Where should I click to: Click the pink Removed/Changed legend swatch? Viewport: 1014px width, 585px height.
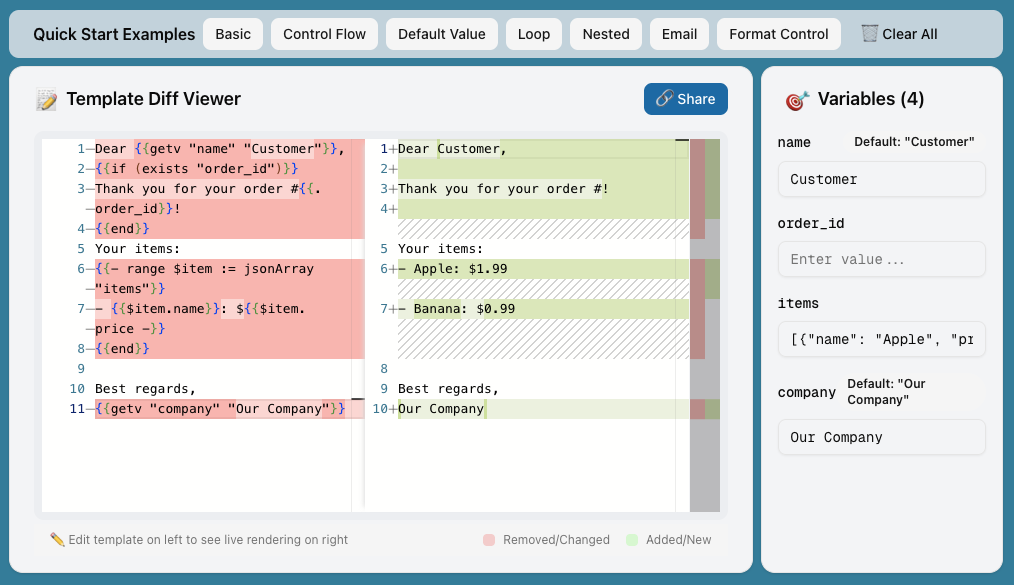pyautogui.click(x=488, y=540)
